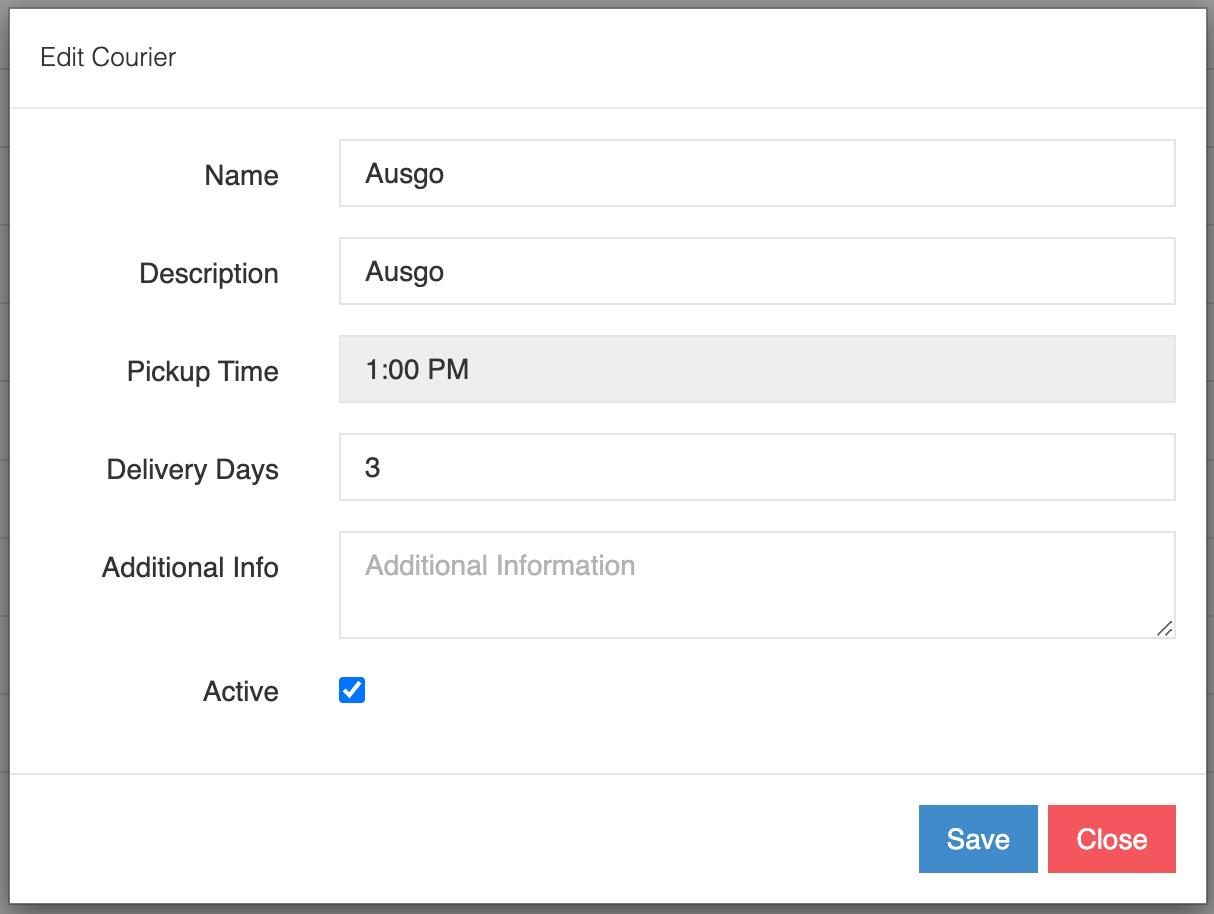Click the Pickup Time label
The height and width of the screenshot is (914, 1214).
[x=203, y=371]
